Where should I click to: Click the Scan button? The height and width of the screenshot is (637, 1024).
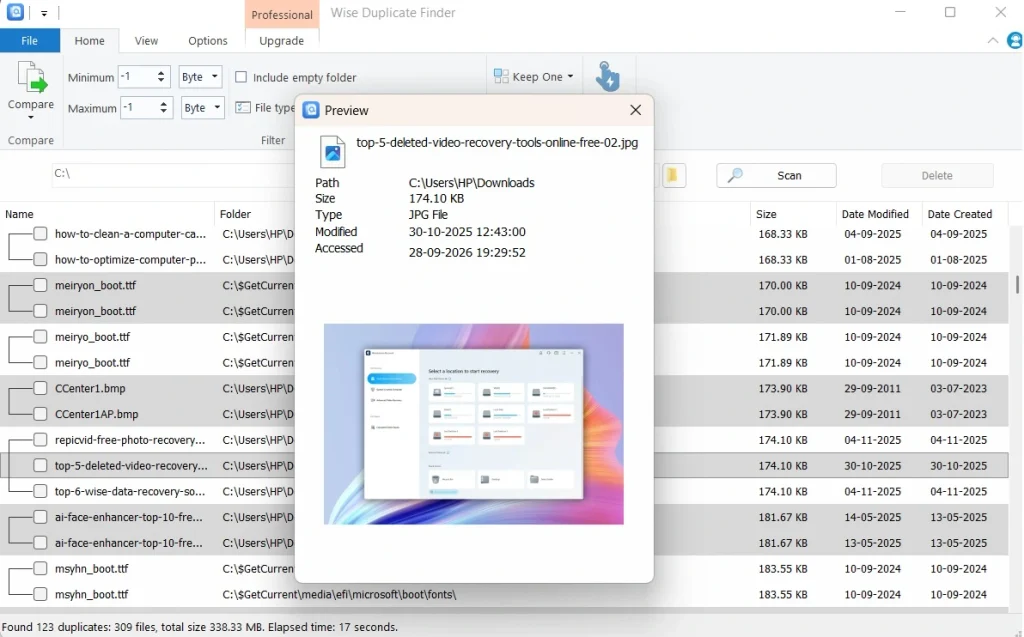776,175
